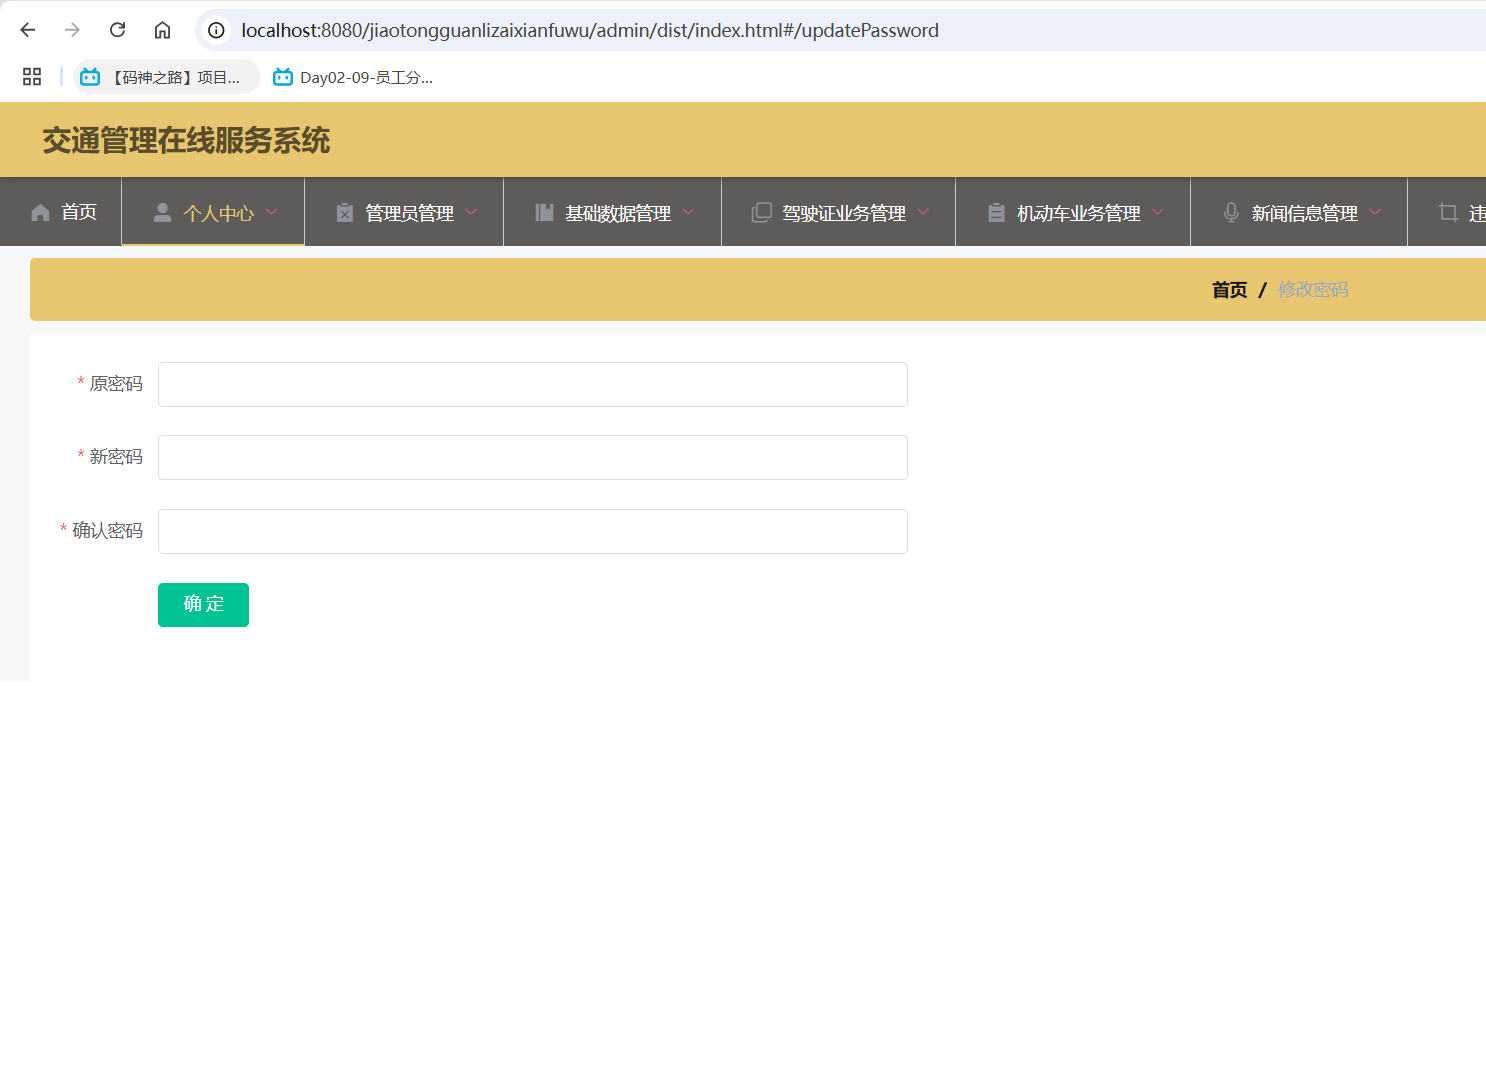Viewport: 1486px width, 1081px height.
Task: Expand the 基础数据管理 dropdown chevron
Action: 688,213
